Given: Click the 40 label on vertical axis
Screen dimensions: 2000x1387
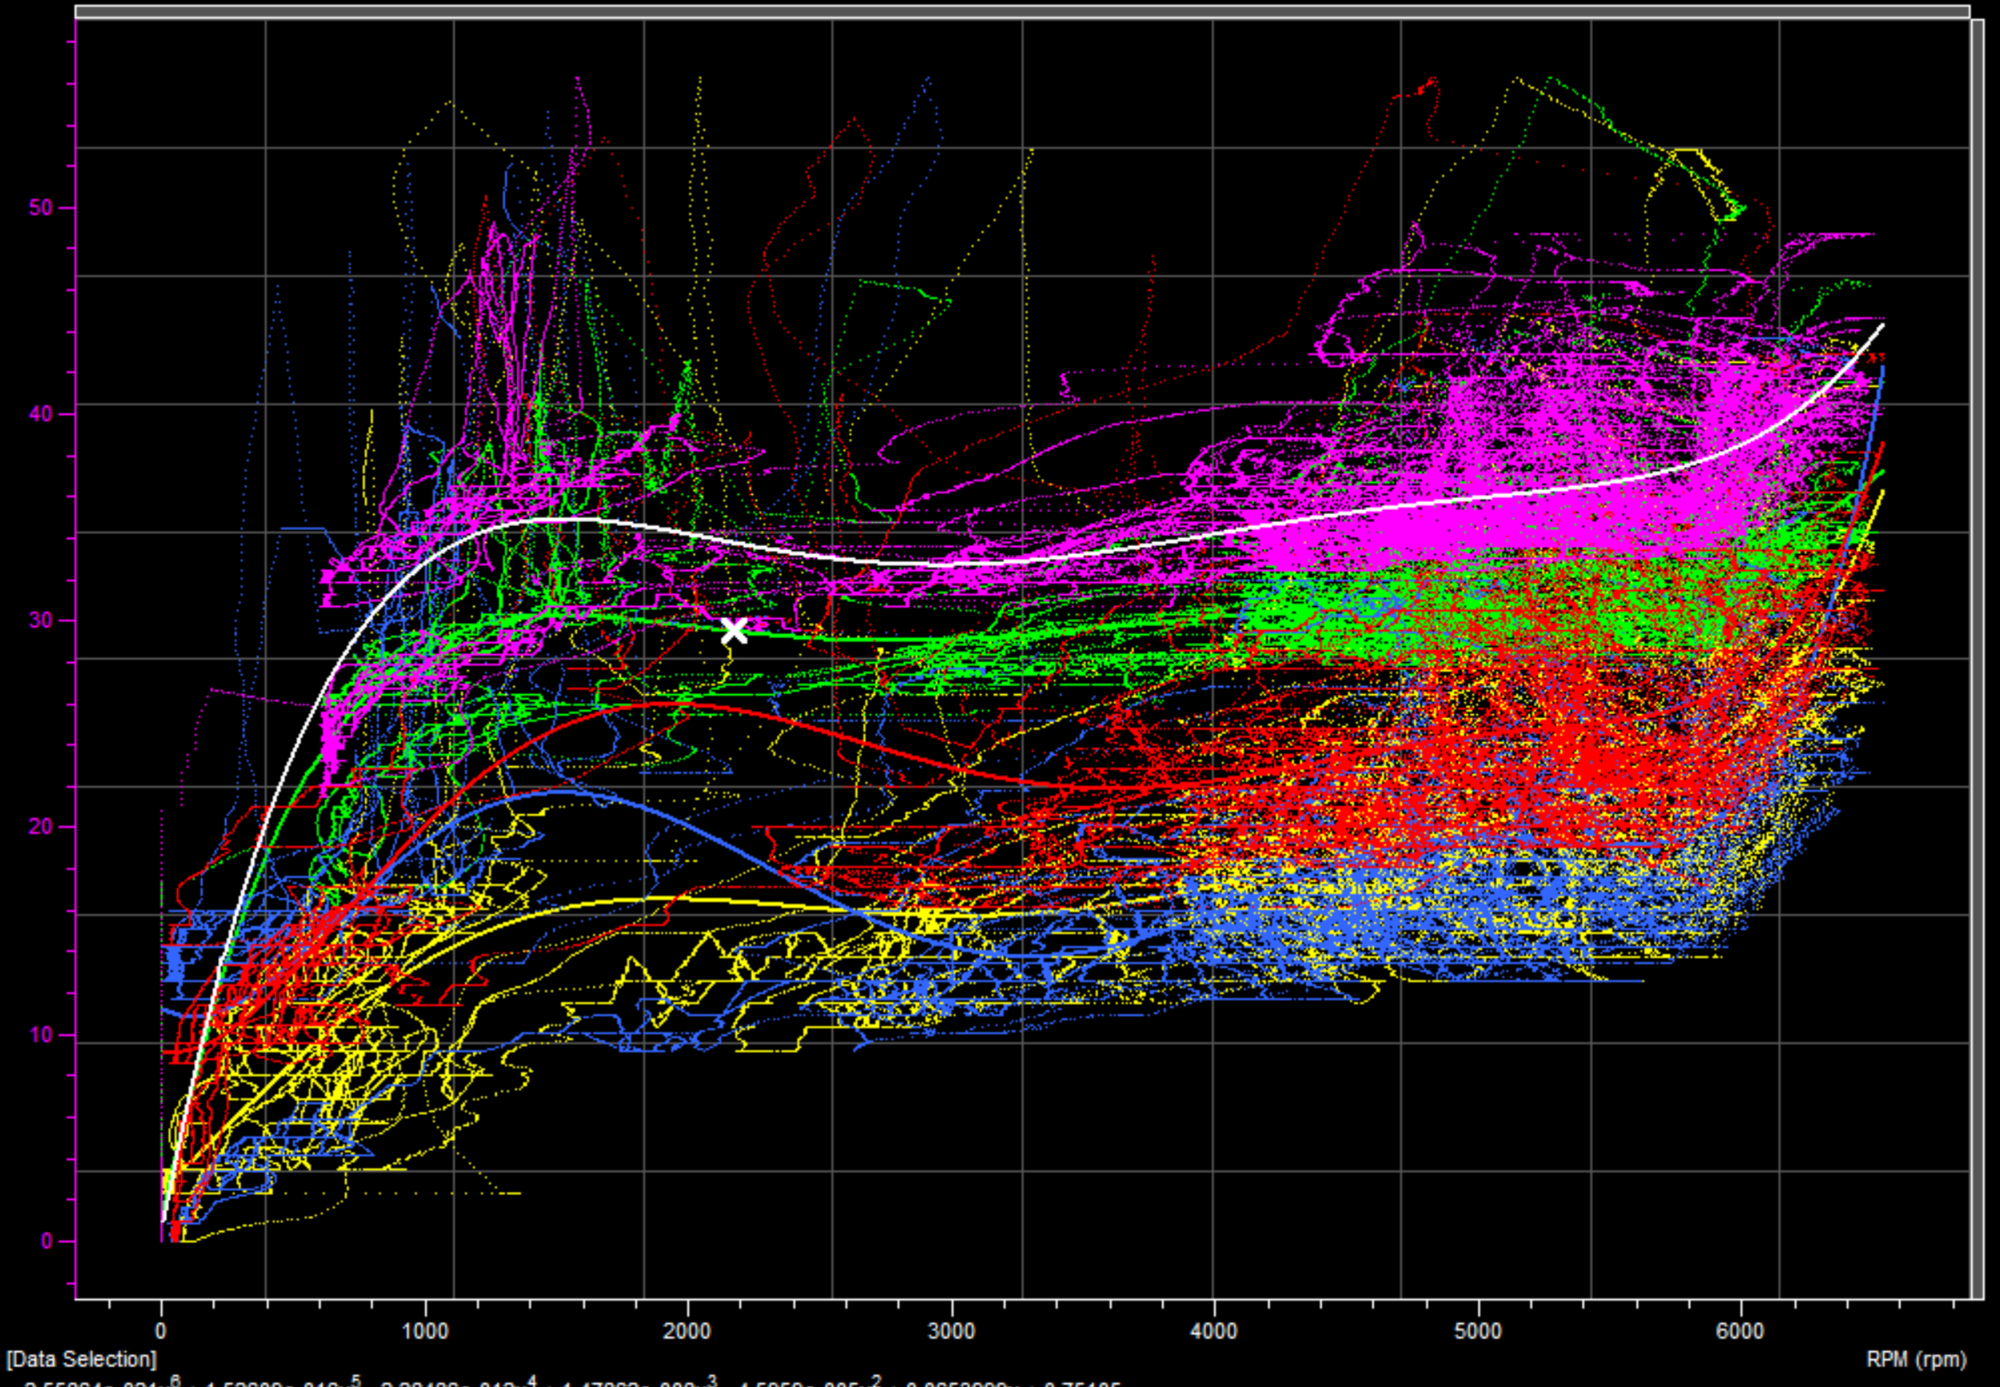Looking at the screenshot, I should coord(41,414).
